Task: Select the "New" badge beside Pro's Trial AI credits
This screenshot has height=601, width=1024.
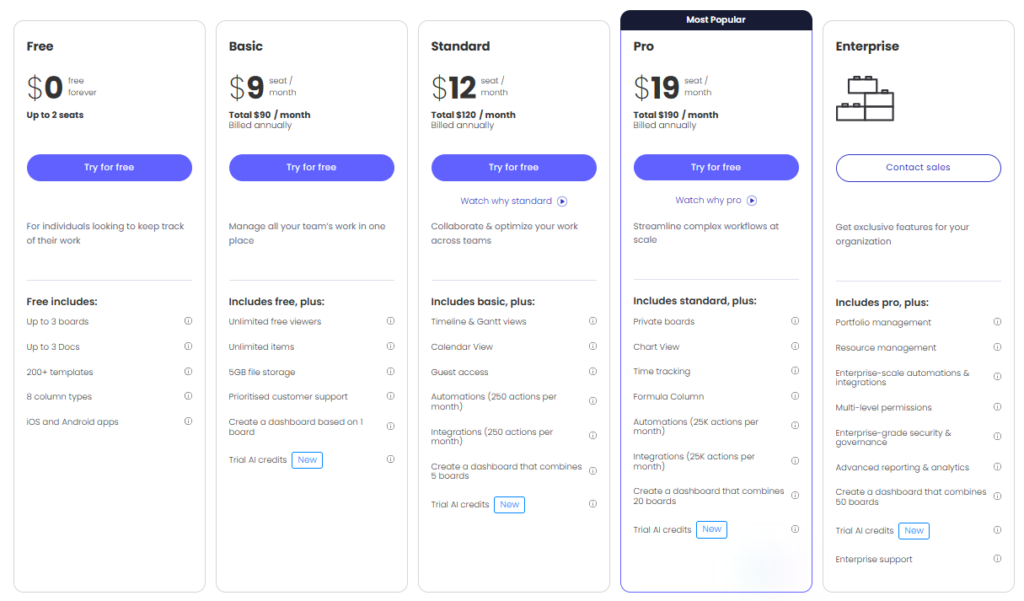Action: 711,529
